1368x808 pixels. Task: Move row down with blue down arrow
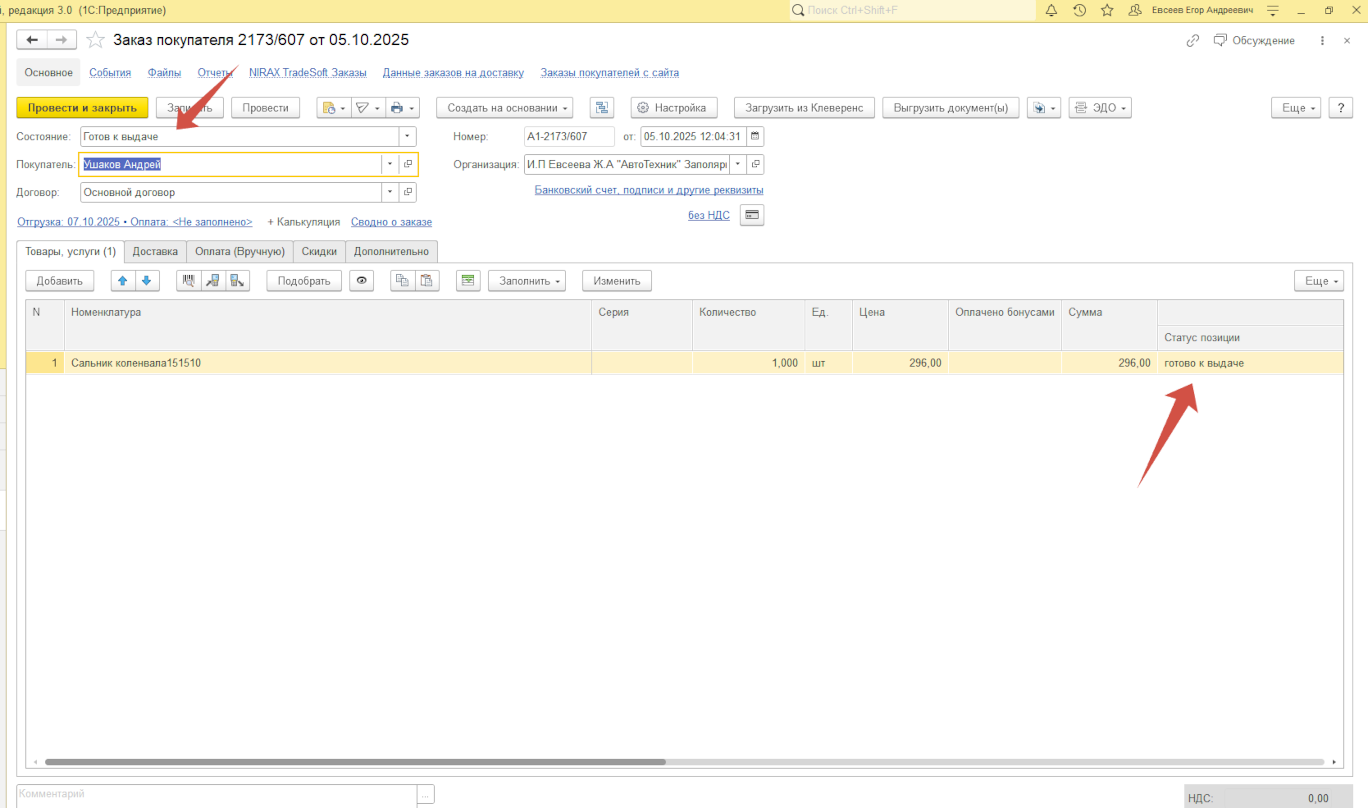tap(146, 281)
